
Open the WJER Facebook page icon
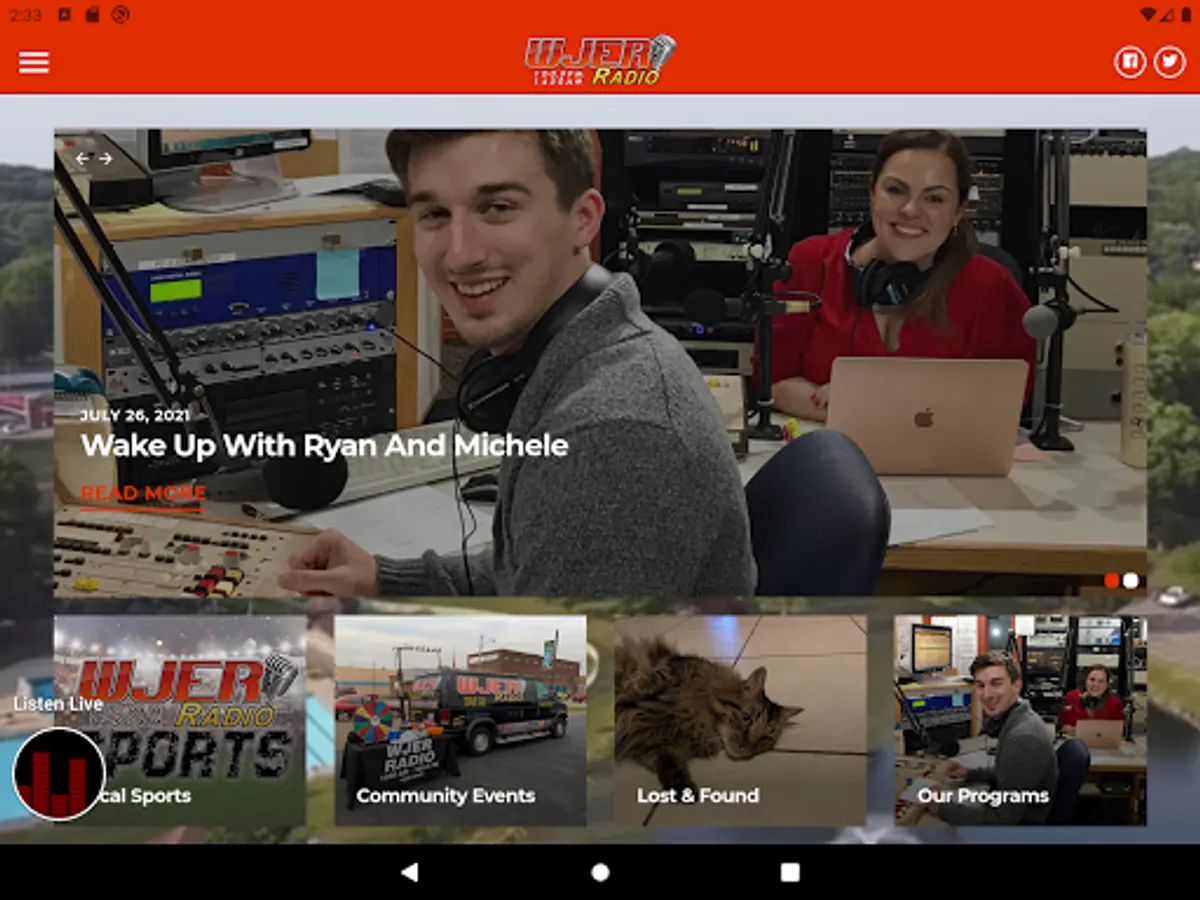click(x=1130, y=62)
